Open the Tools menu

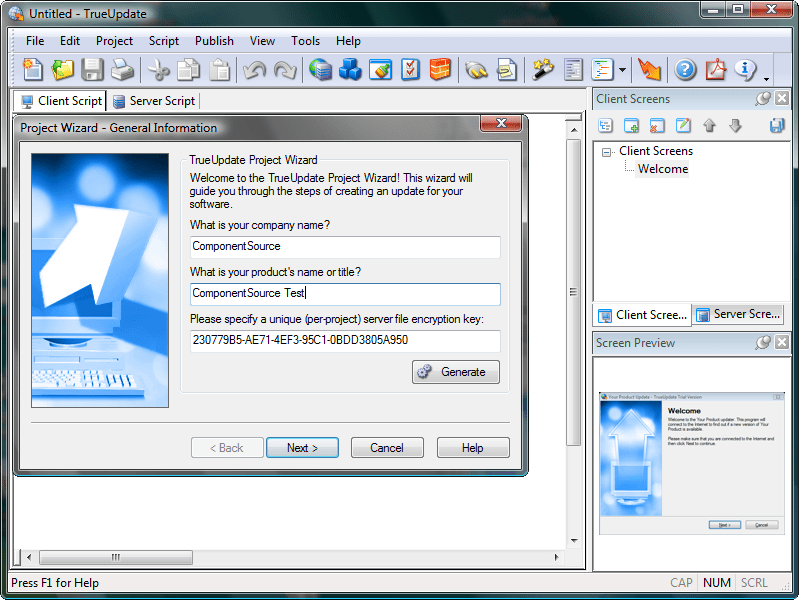305,41
